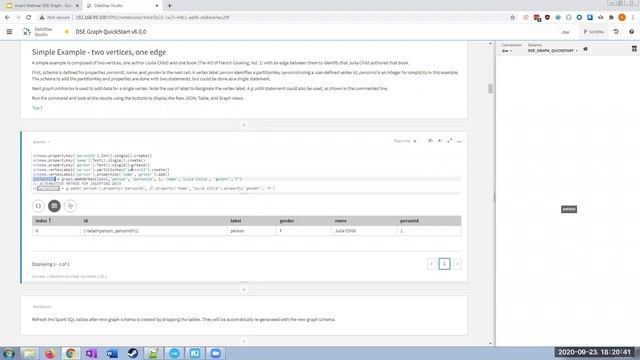Open Firefox from the taskbar
Screen dimensions: 640x360
click(50, 353)
